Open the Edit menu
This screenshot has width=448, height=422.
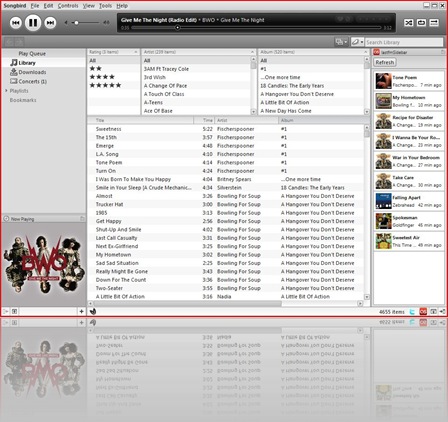(x=48, y=6)
